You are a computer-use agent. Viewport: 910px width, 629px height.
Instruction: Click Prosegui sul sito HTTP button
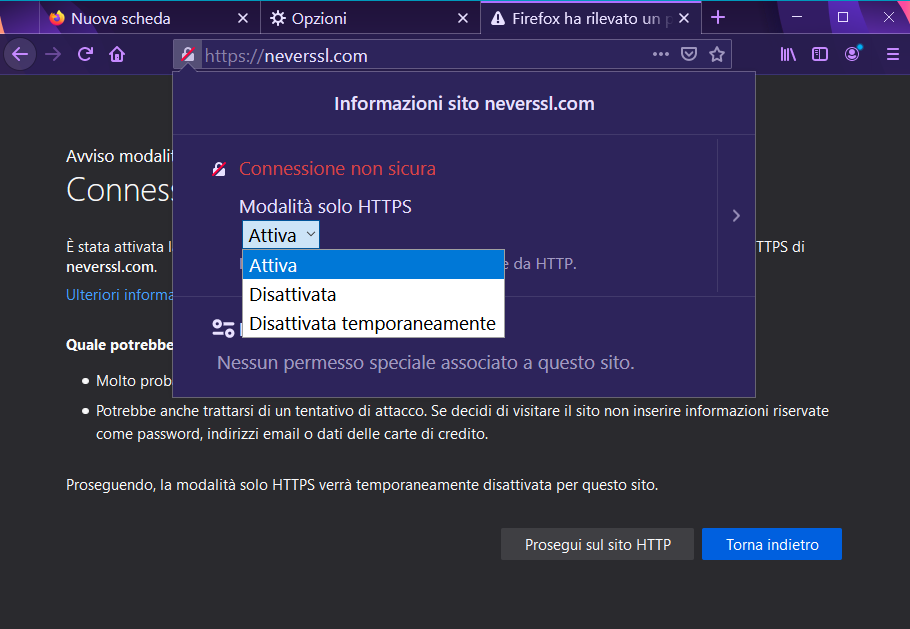[597, 544]
